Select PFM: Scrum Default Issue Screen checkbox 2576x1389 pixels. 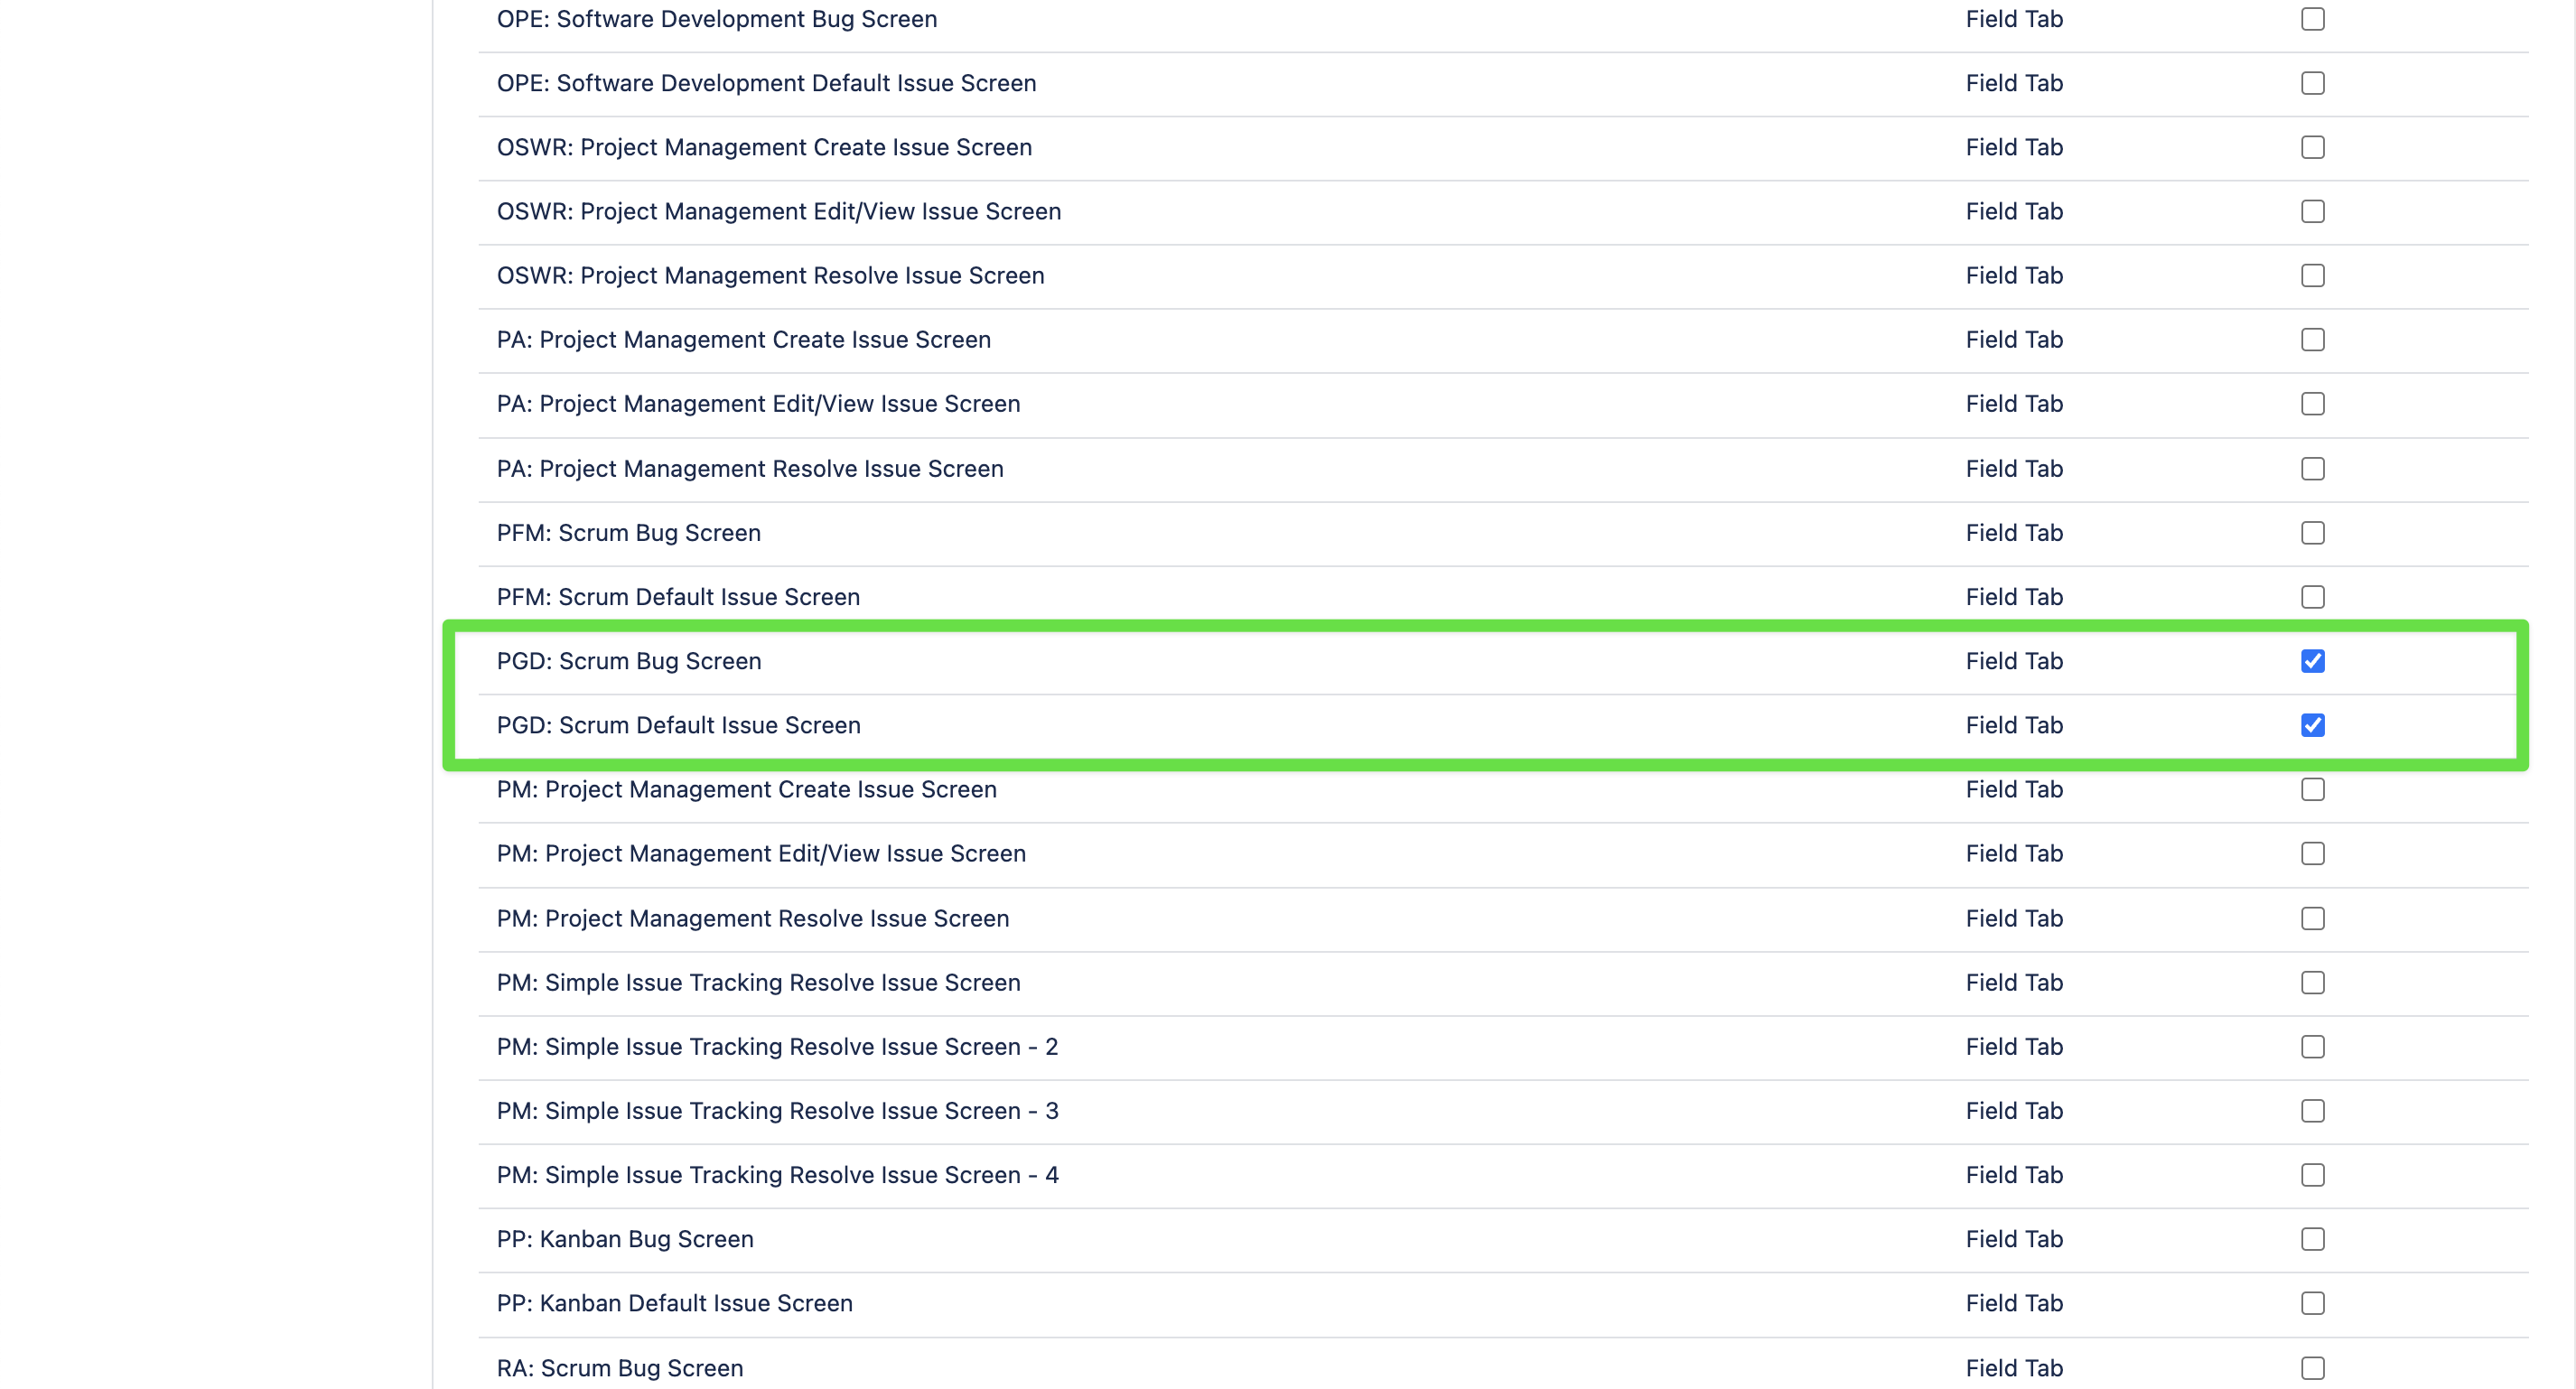(2312, 597)
